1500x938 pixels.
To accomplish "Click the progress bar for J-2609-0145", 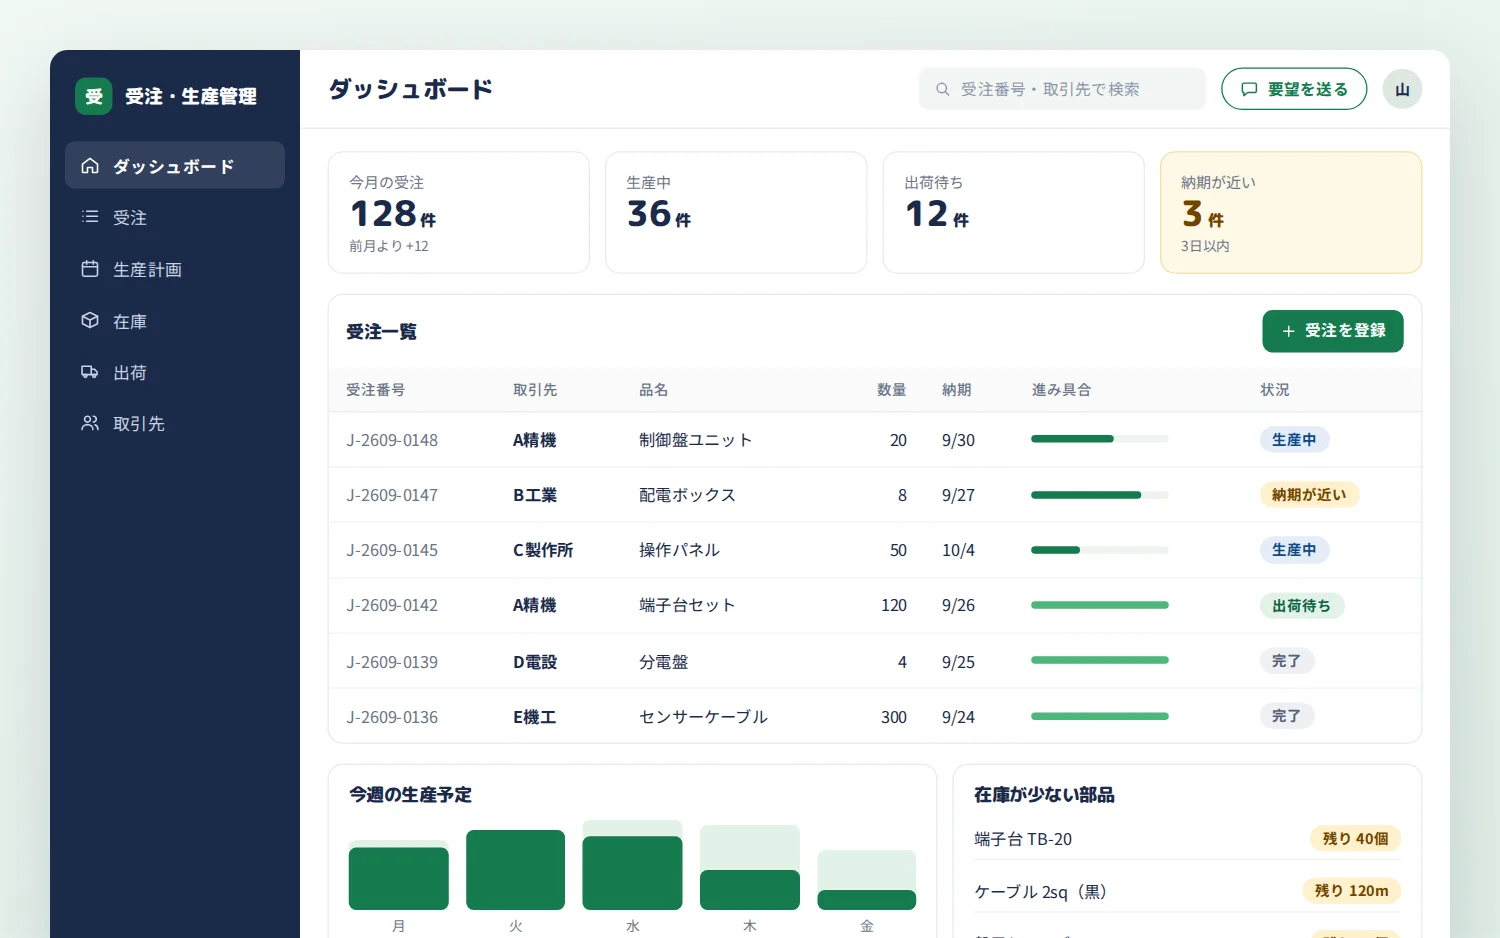I will (x=1100, y=550).
